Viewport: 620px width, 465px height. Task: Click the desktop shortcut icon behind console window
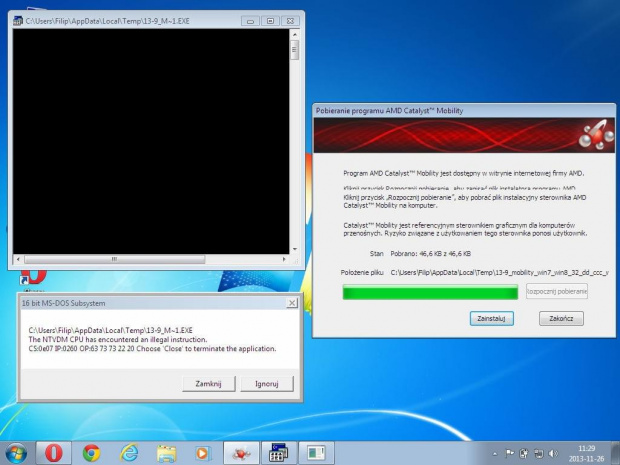coord(34,278)
